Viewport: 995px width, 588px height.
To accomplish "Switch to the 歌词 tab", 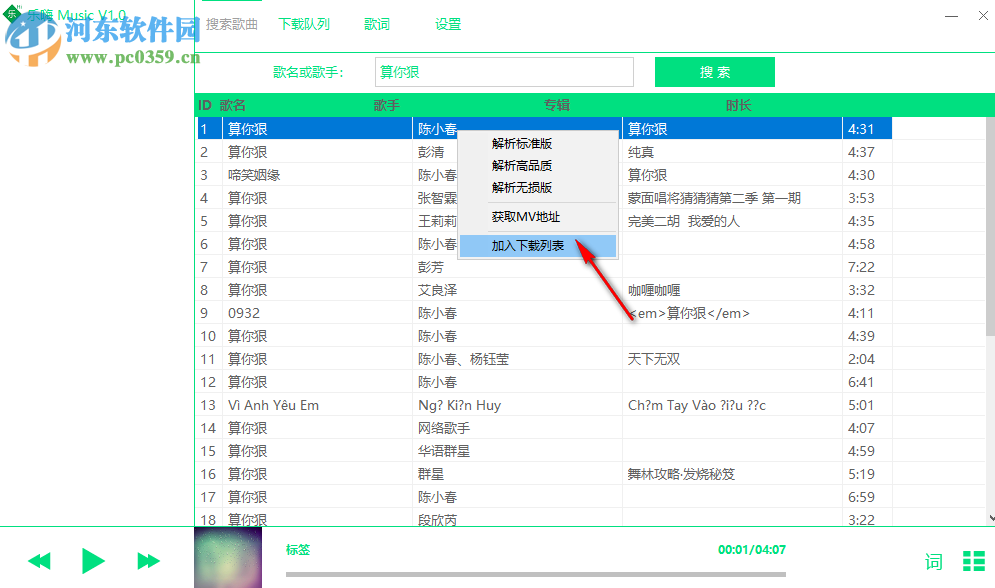I will point(377,24).
